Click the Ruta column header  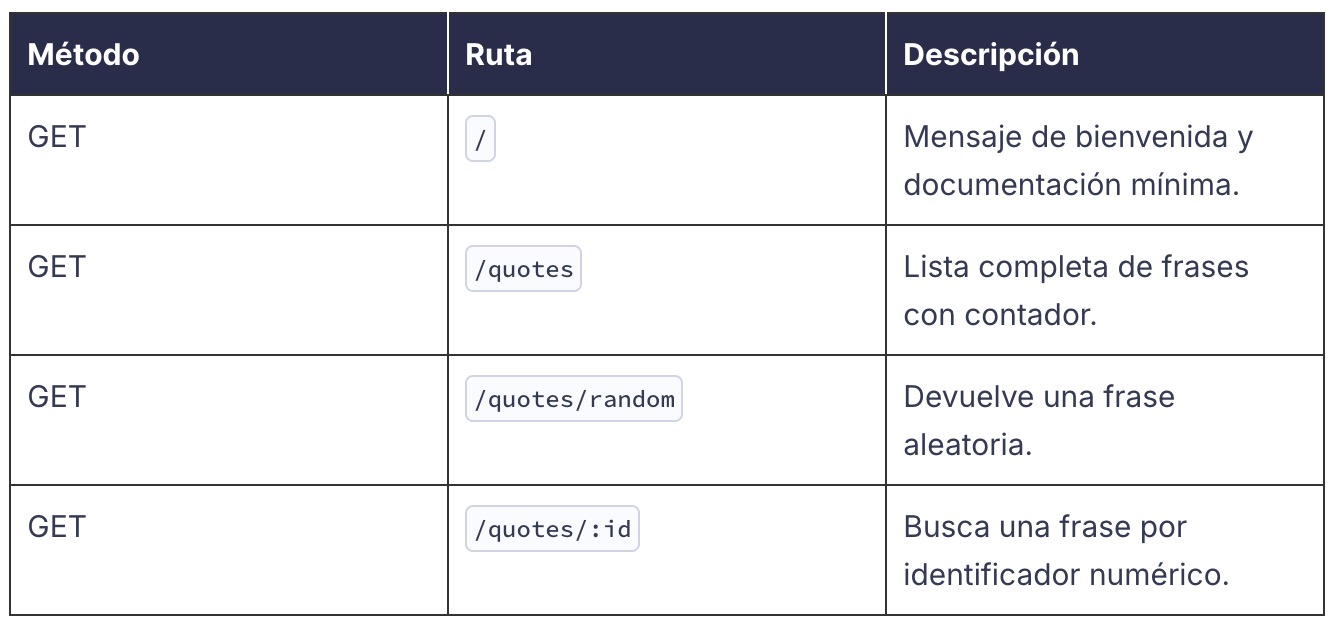(498, 55)
